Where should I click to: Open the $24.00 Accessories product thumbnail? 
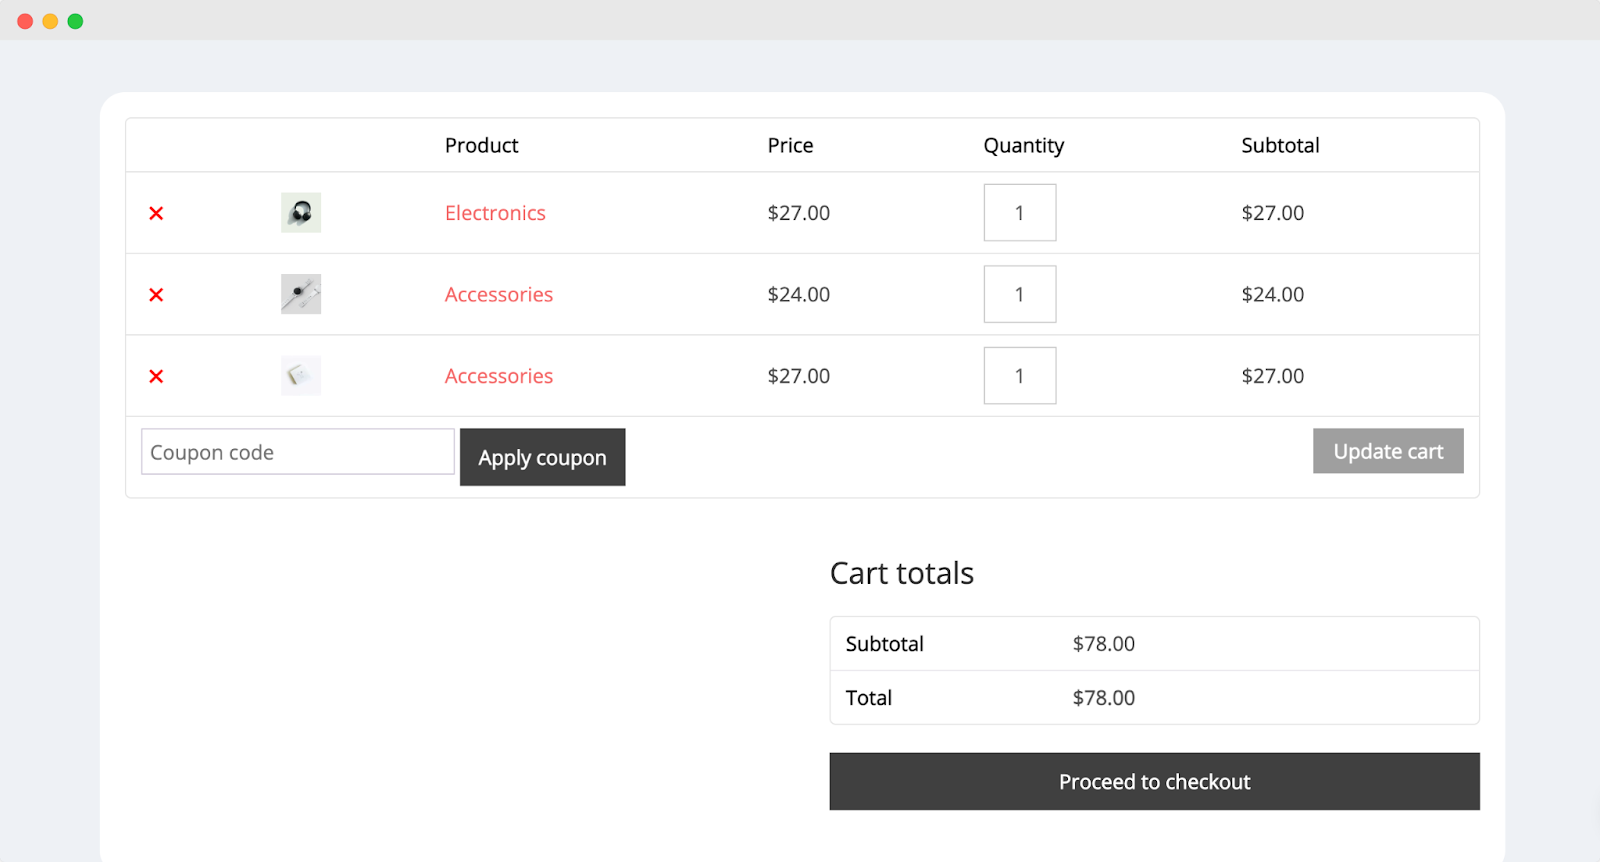coord(301,294)
